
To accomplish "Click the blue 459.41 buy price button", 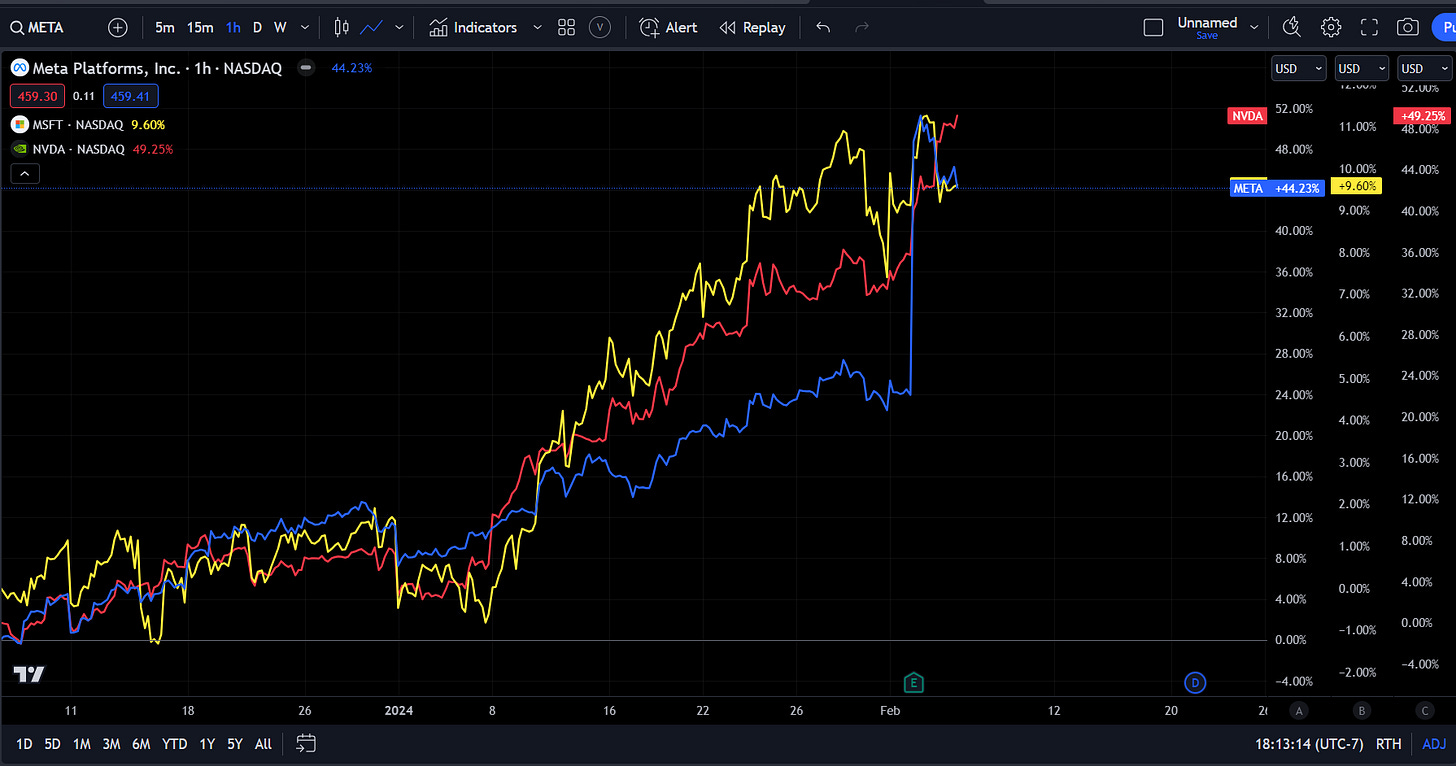I will coord(130,96).
